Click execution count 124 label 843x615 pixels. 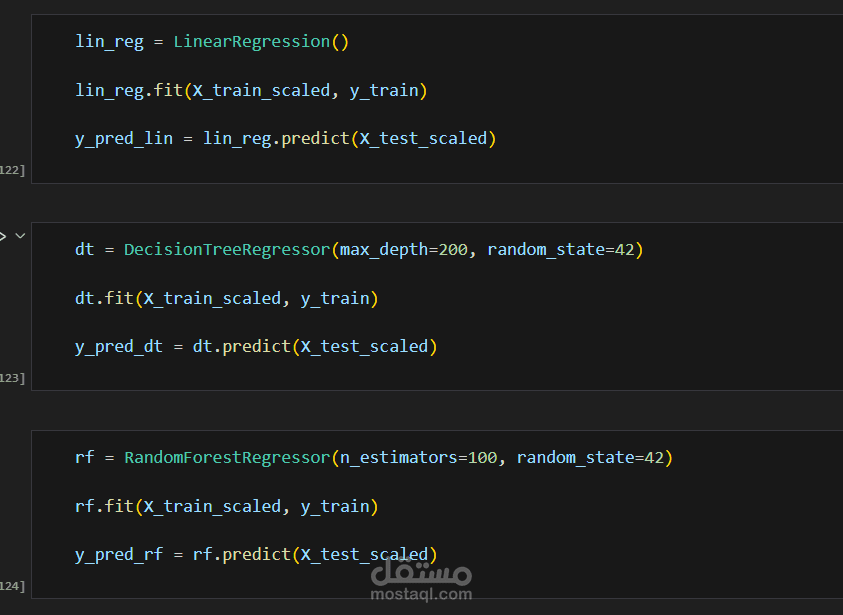tap(12, 586)
